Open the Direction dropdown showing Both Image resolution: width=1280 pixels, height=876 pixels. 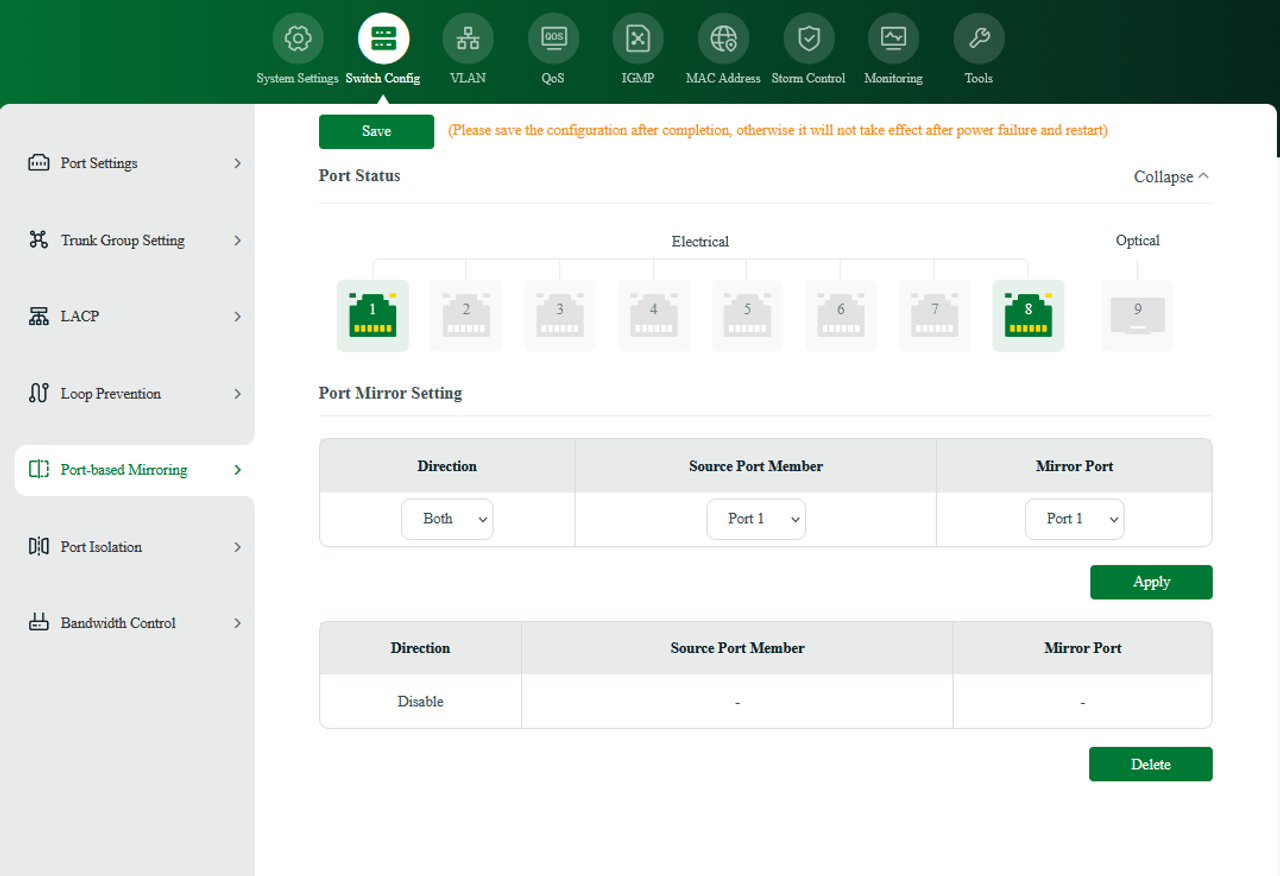[447, 518]
